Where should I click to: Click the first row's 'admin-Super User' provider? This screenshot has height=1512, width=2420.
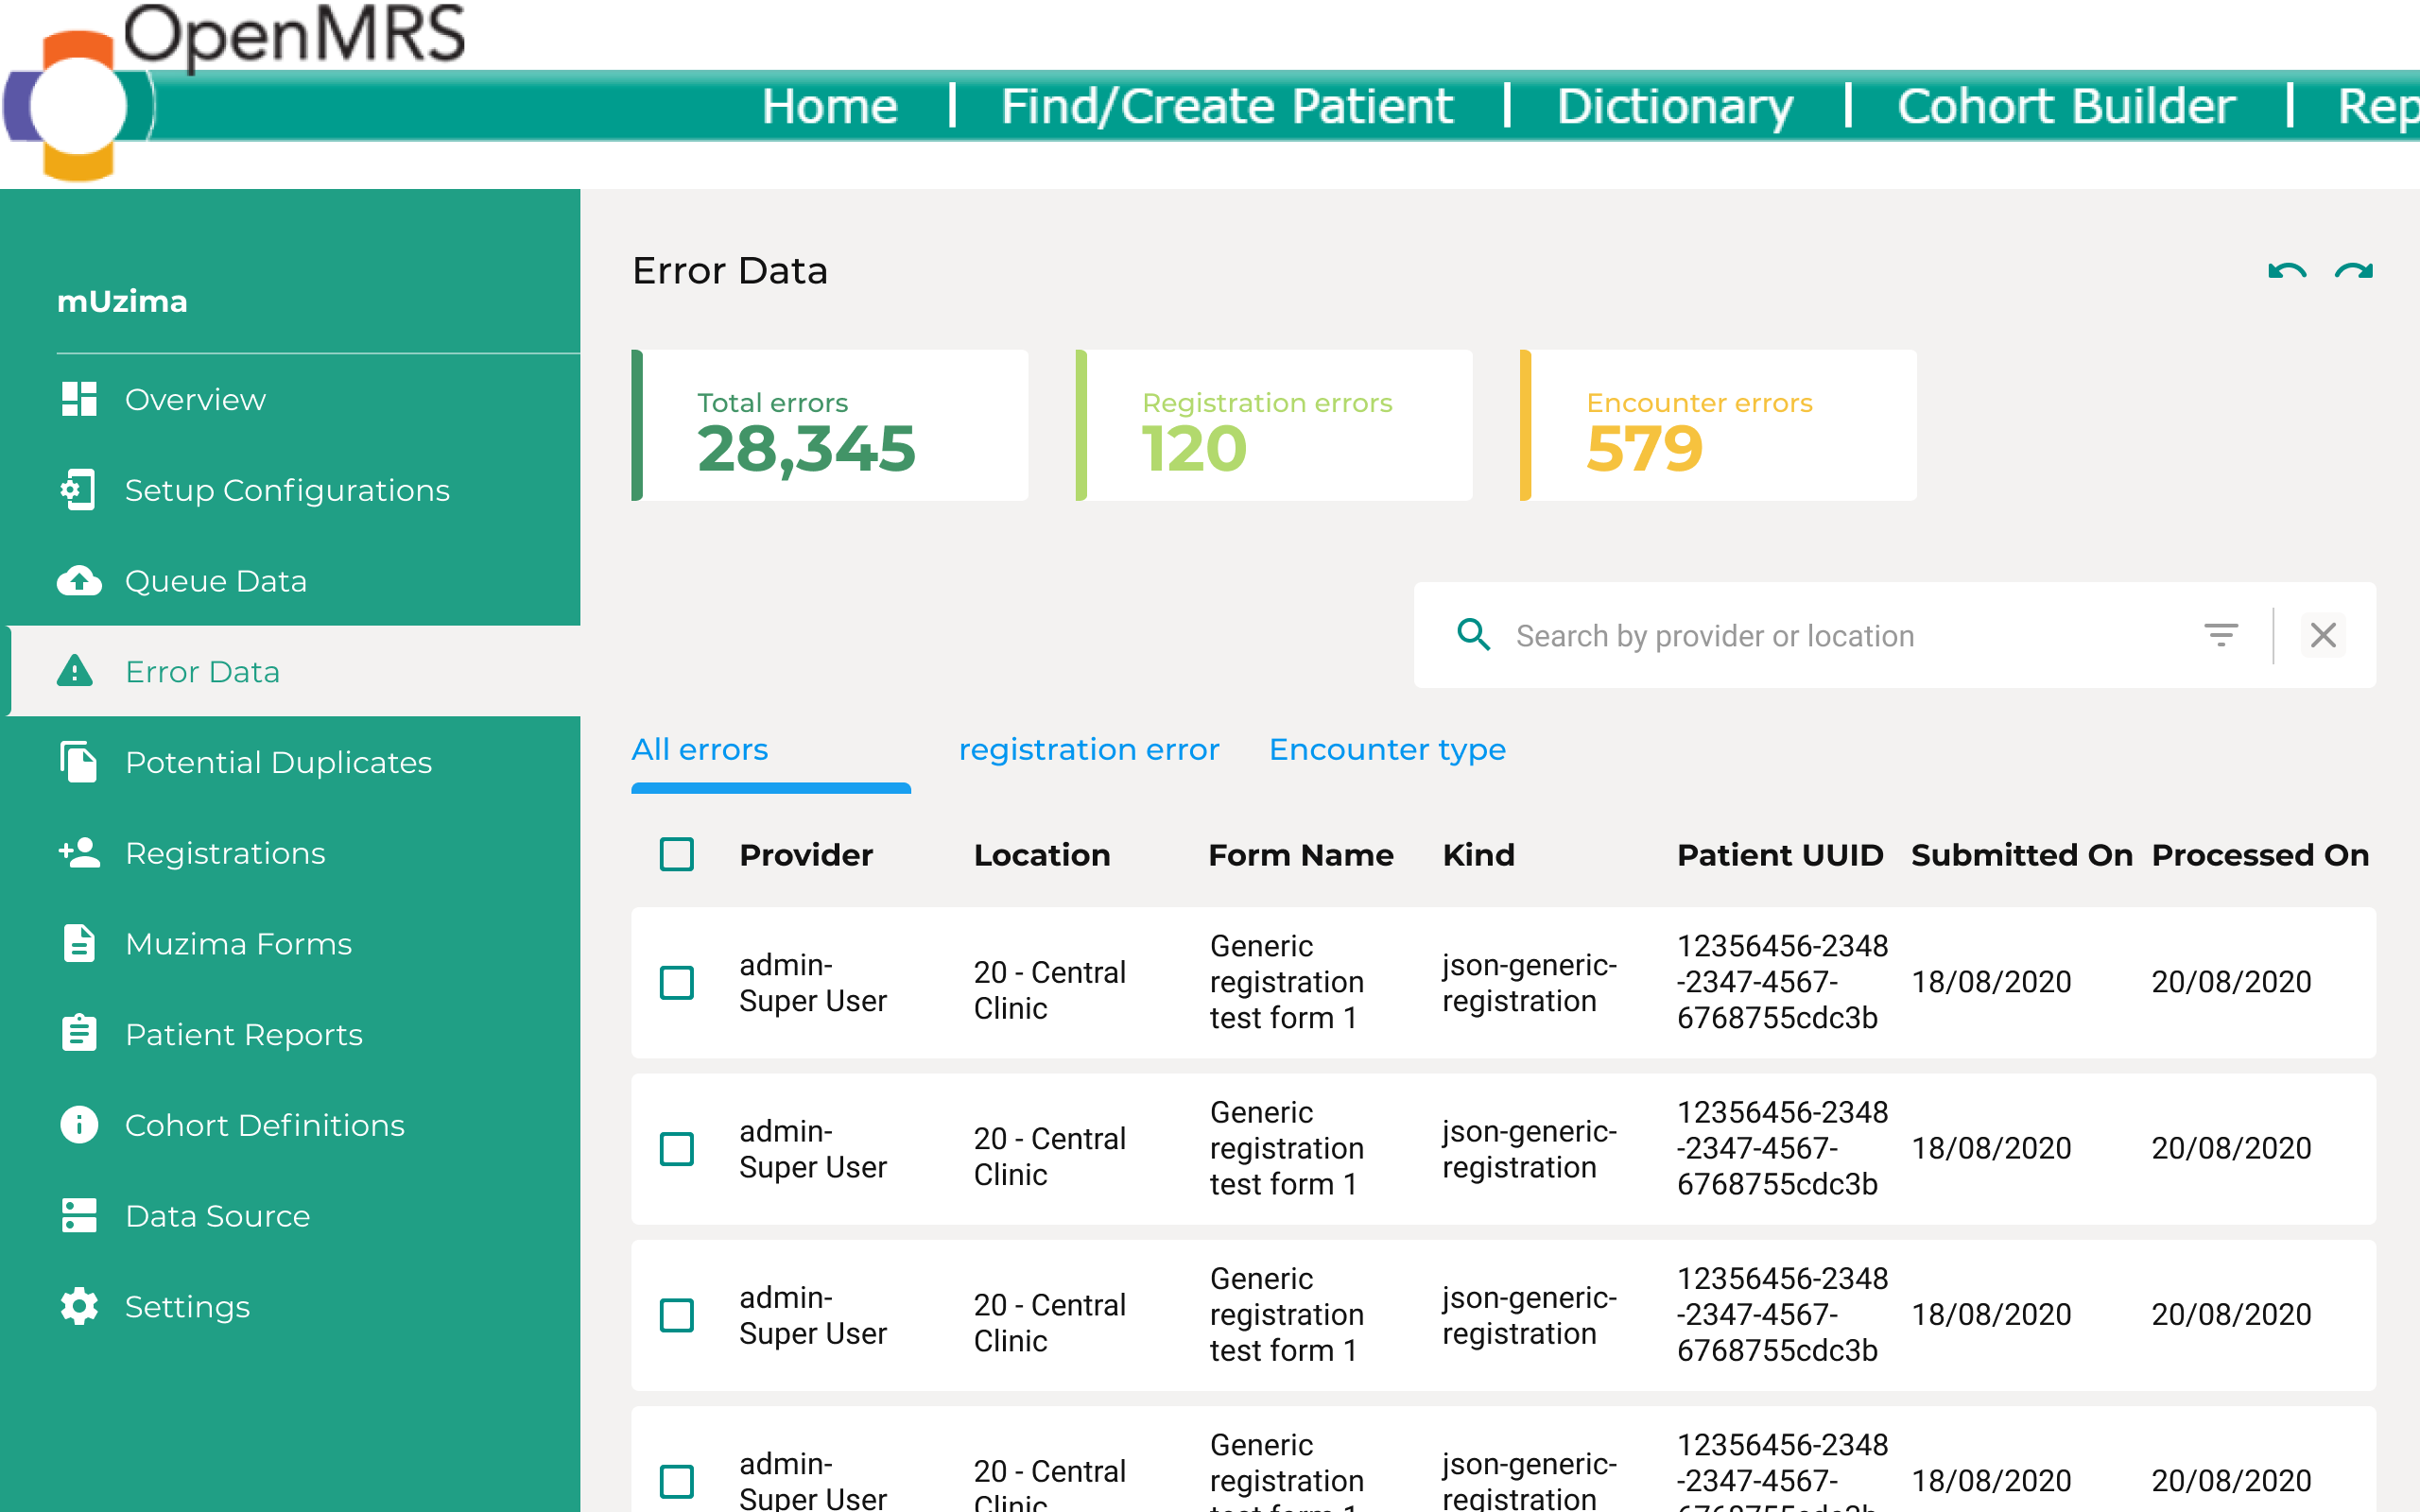813,982
